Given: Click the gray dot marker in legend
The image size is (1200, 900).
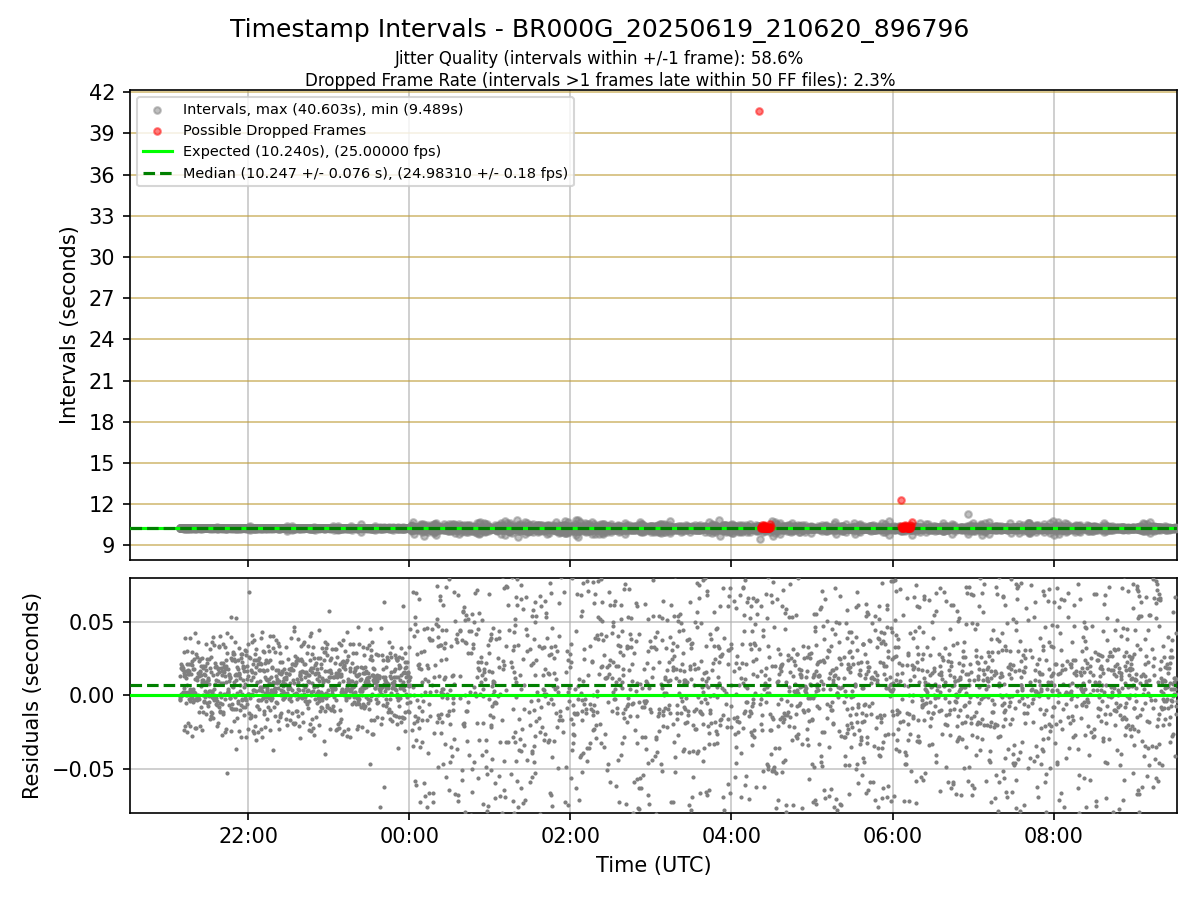Looking at the screenshot, I should 158,109.
